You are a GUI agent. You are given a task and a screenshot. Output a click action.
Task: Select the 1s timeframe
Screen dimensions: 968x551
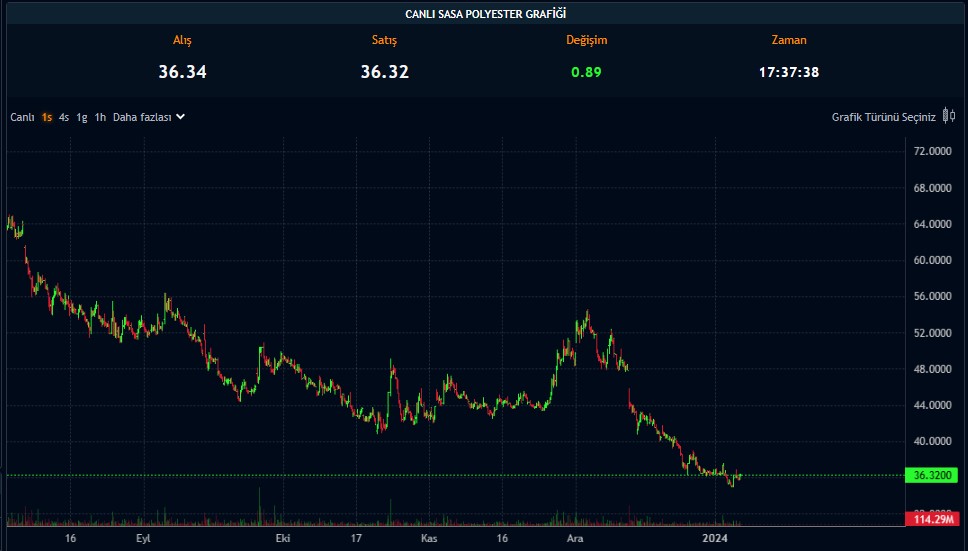[47, 117]
